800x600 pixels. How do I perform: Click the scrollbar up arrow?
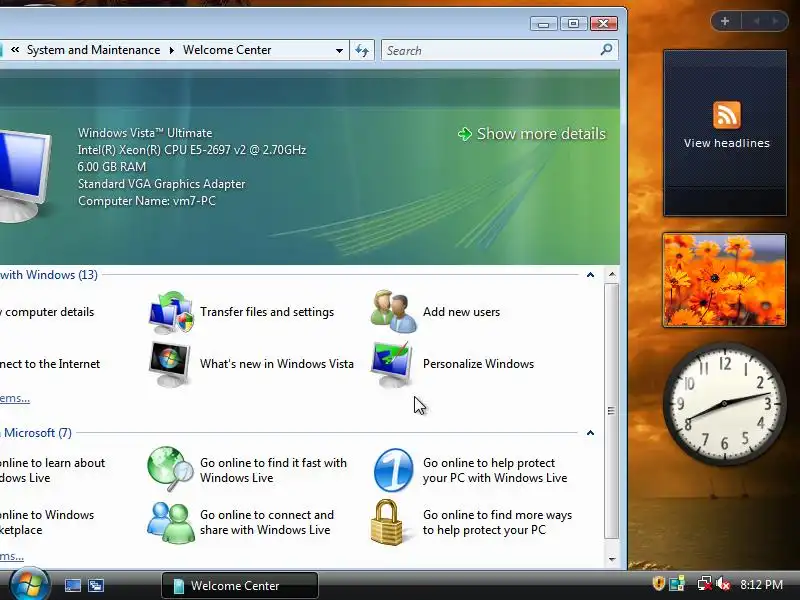click(x=612, y=274)
